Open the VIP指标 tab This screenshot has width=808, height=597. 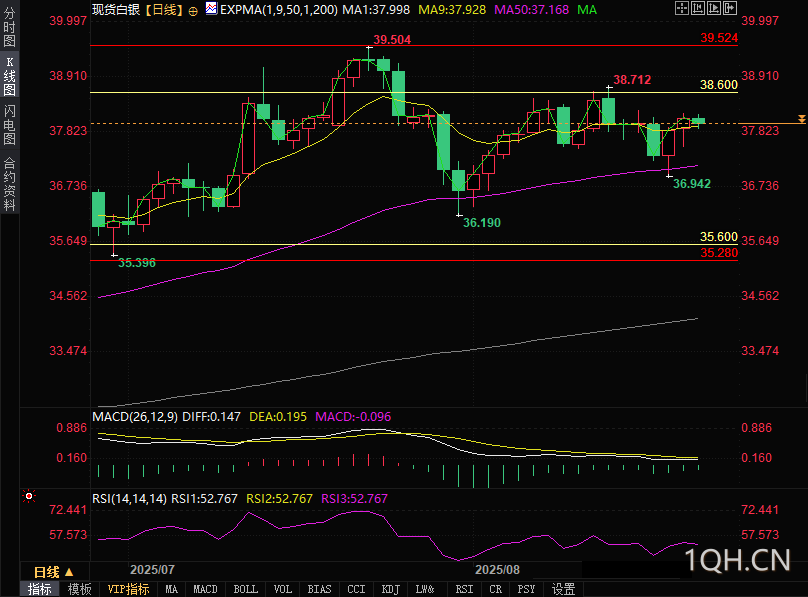tap(128, 589)
